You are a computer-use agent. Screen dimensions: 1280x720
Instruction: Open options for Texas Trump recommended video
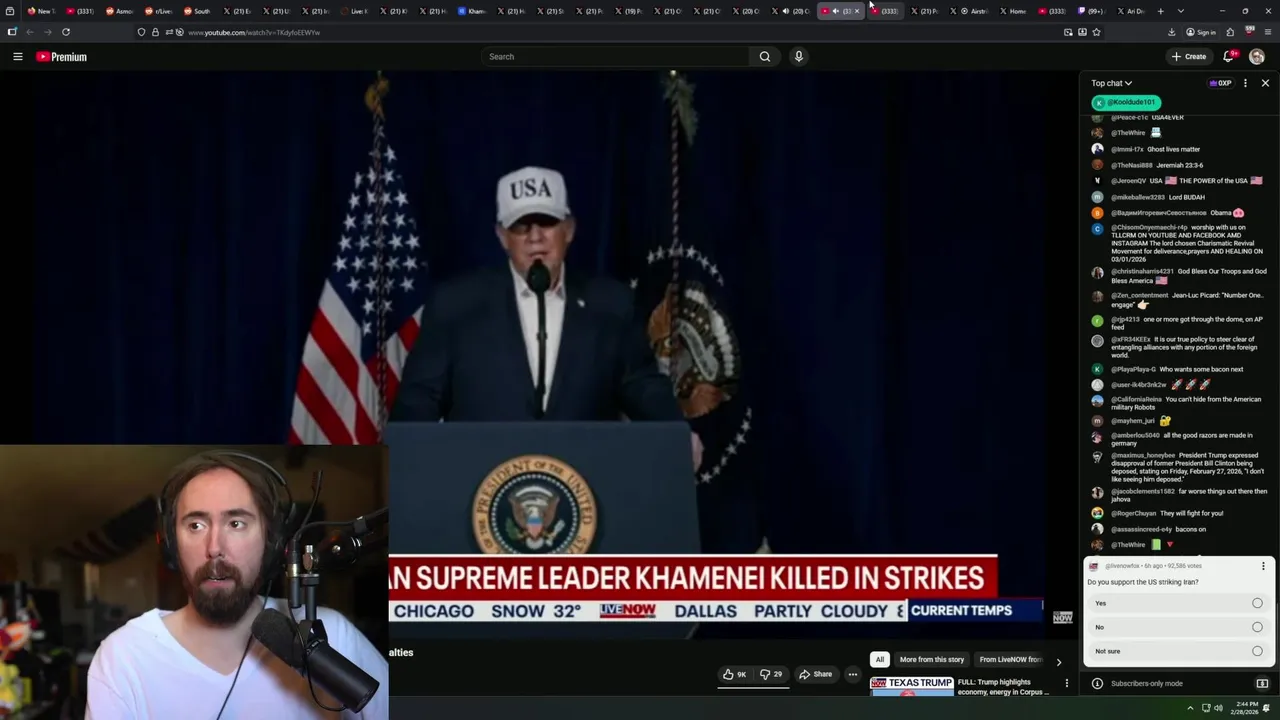[x=1067, y=683]
